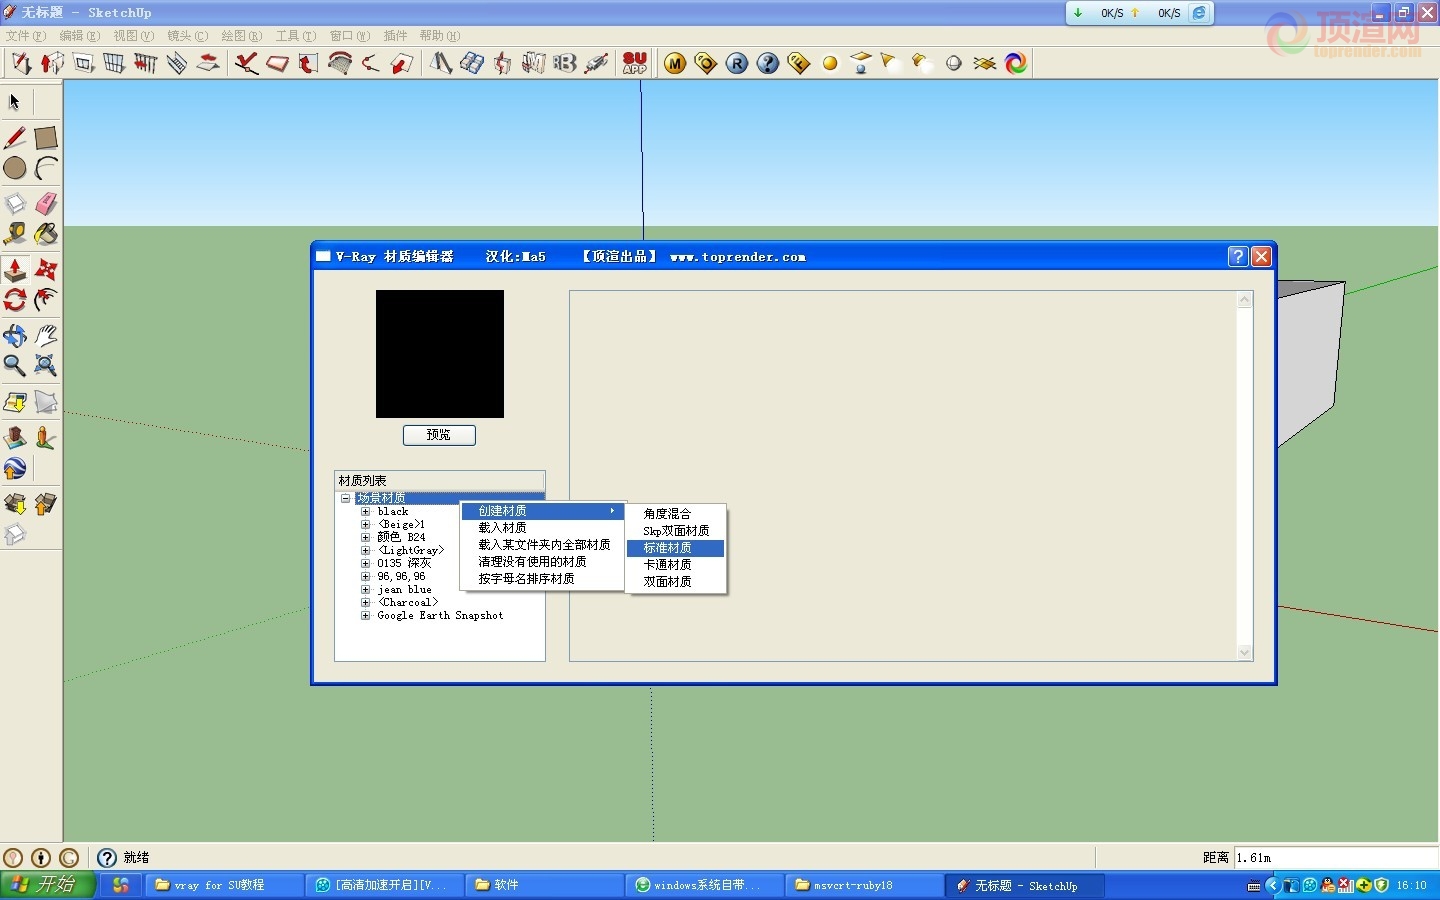
Task: Expand the Google Earth Snapshot node
Action: tap(365, 615)
